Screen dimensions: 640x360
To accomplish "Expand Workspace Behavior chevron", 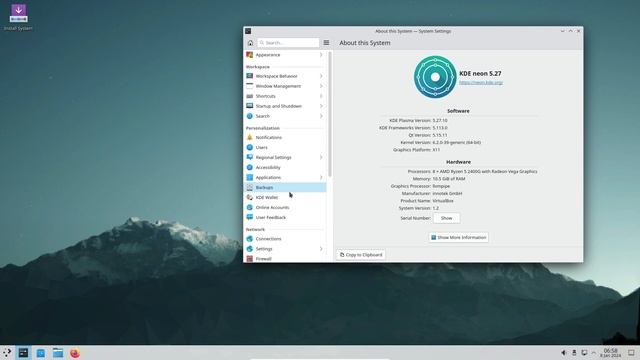I will [321, 76].
